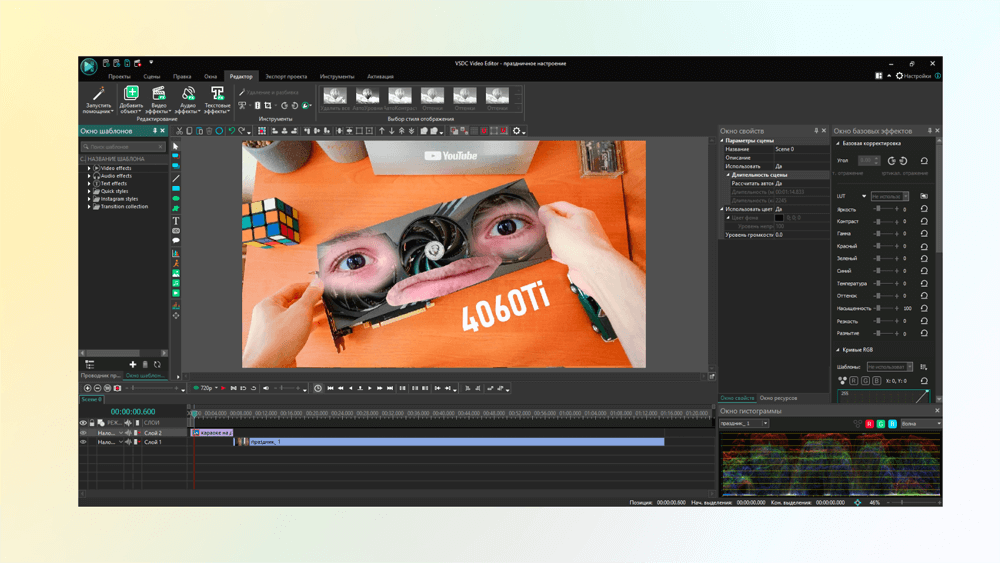Click the cut (scissors) toolbar icon

pyautogui.click(x=180, y=131)
